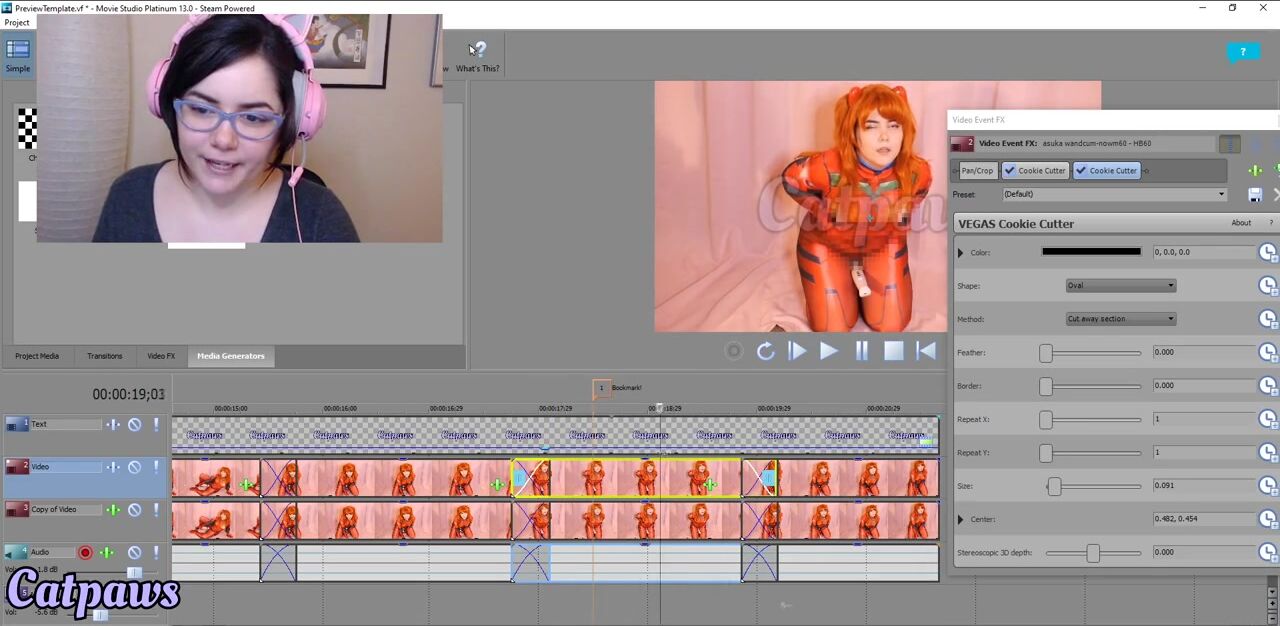The width and height of the screenshot is (1280, 626).
Task: Click the Pan/Crop button in FX chain
Action: (976, 171)
